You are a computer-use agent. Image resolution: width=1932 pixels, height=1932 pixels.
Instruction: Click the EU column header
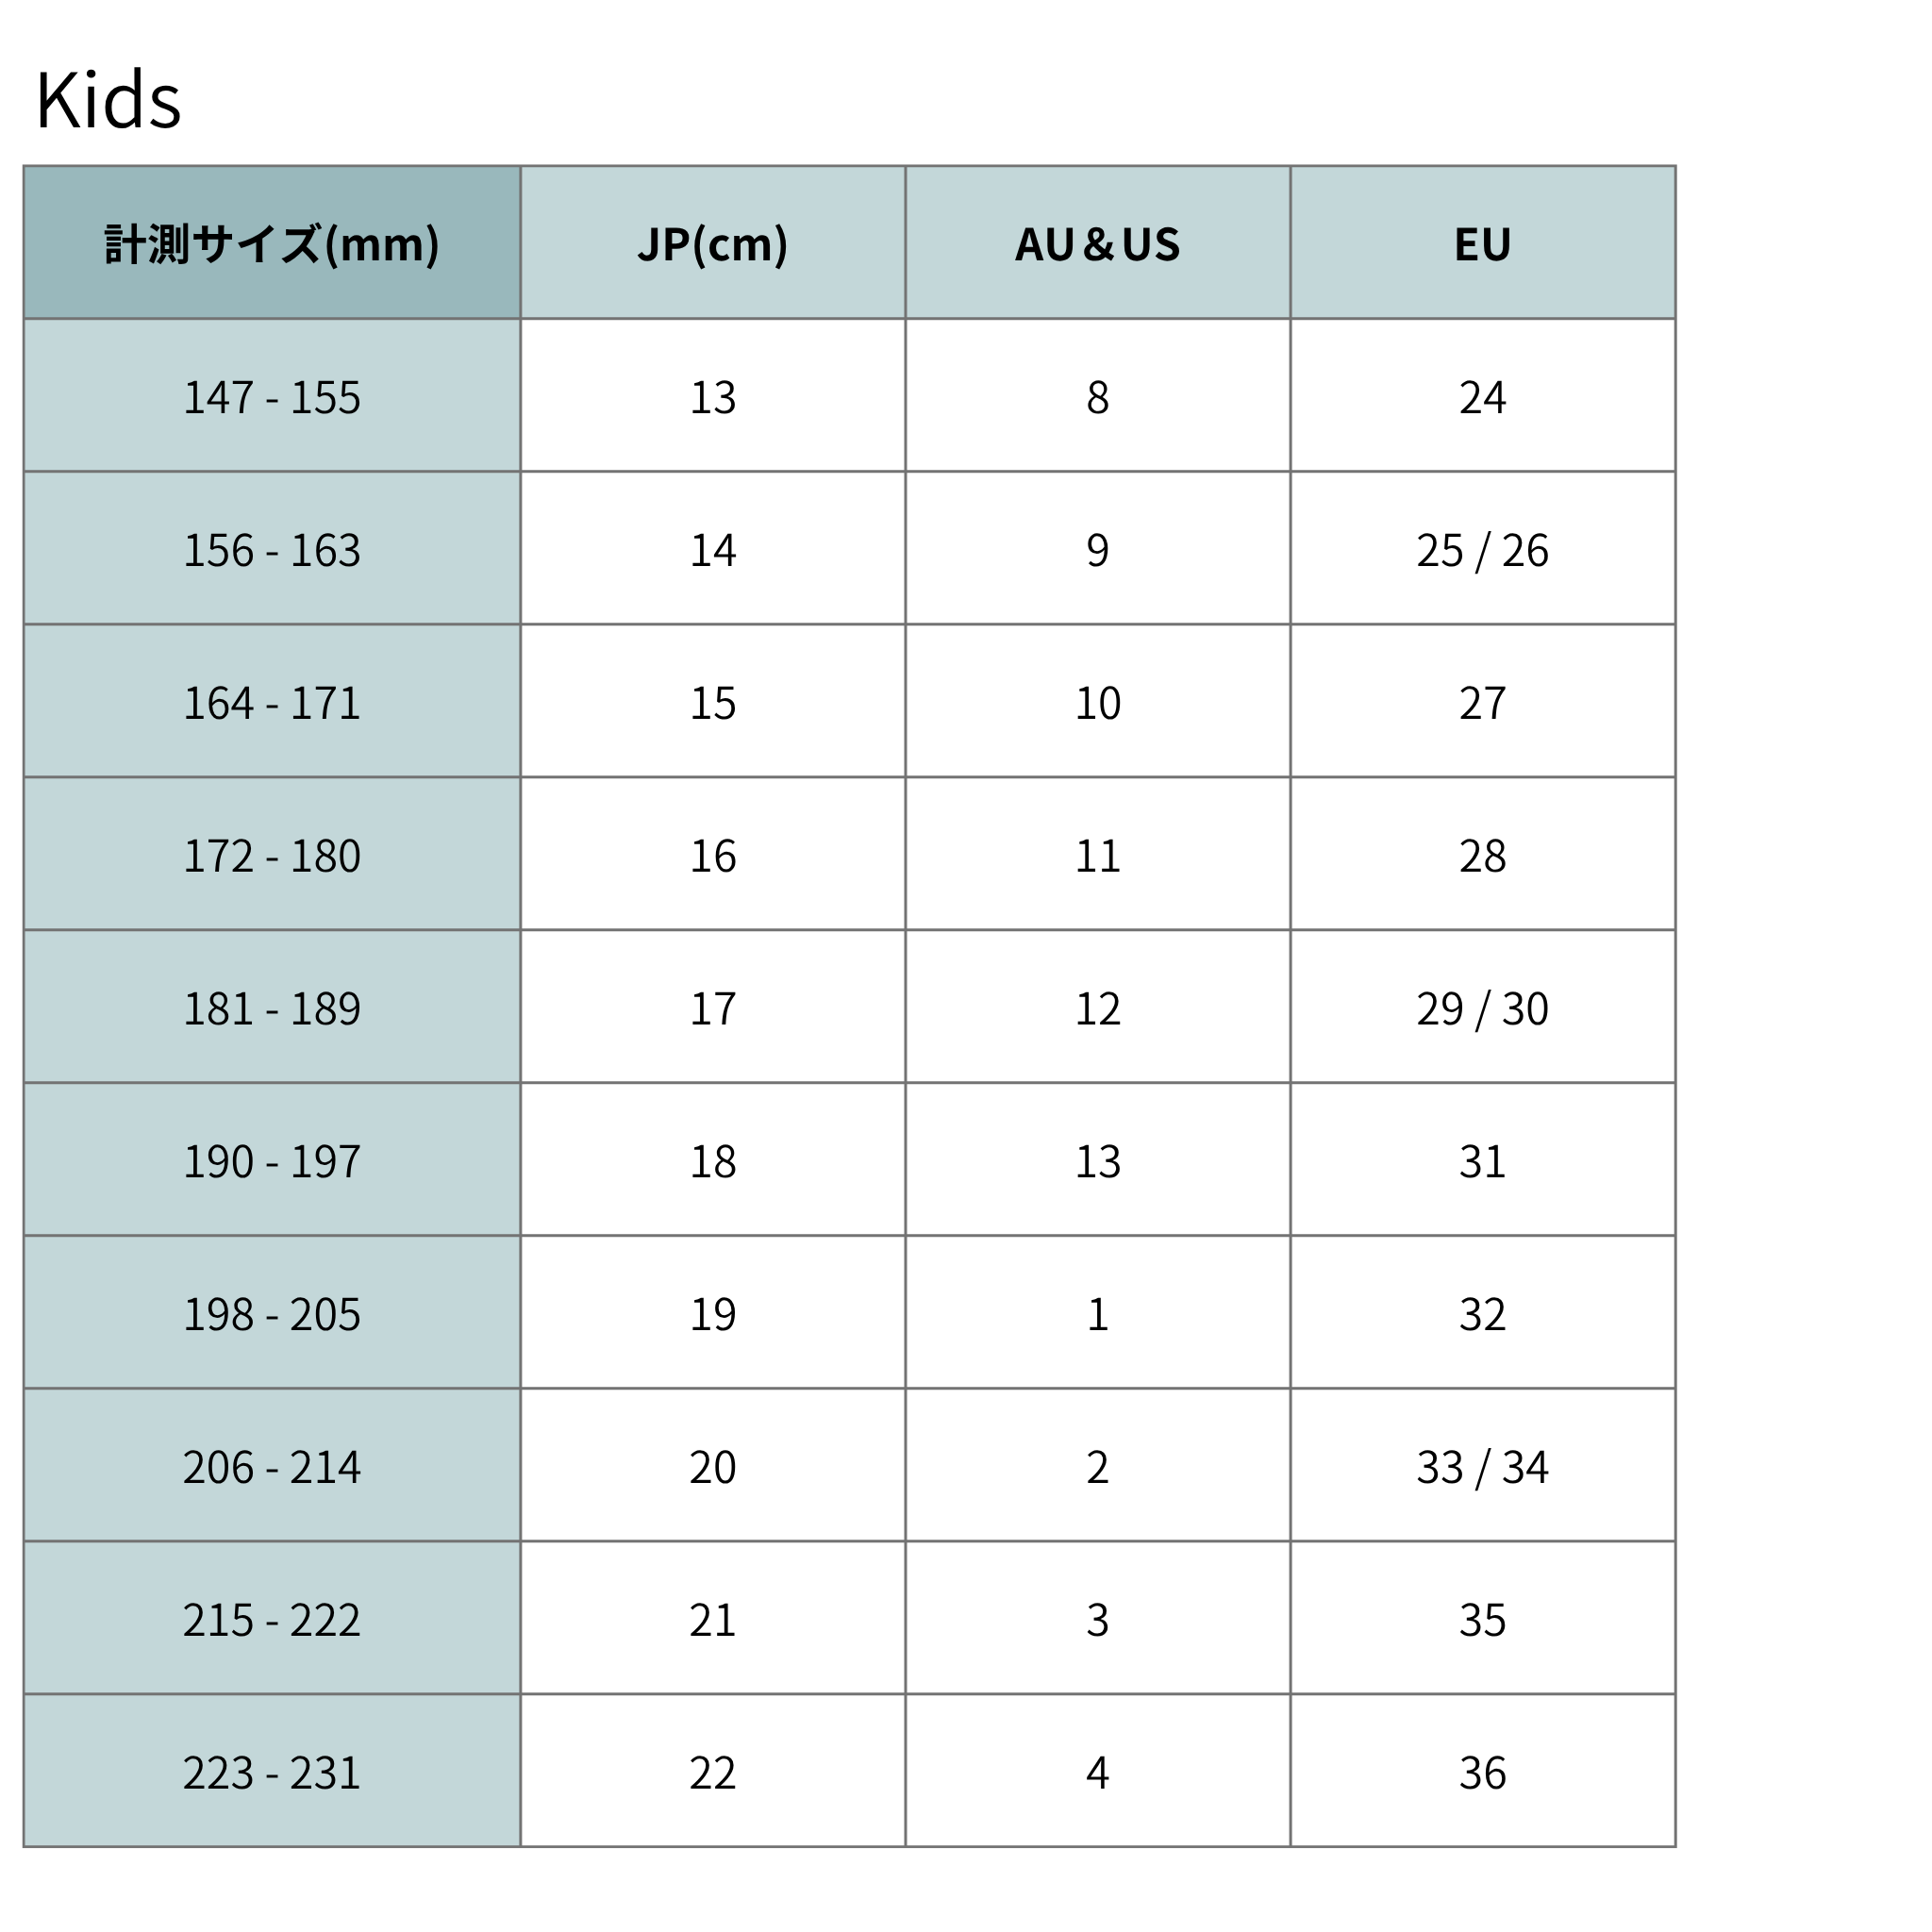tap(1483, 243)
